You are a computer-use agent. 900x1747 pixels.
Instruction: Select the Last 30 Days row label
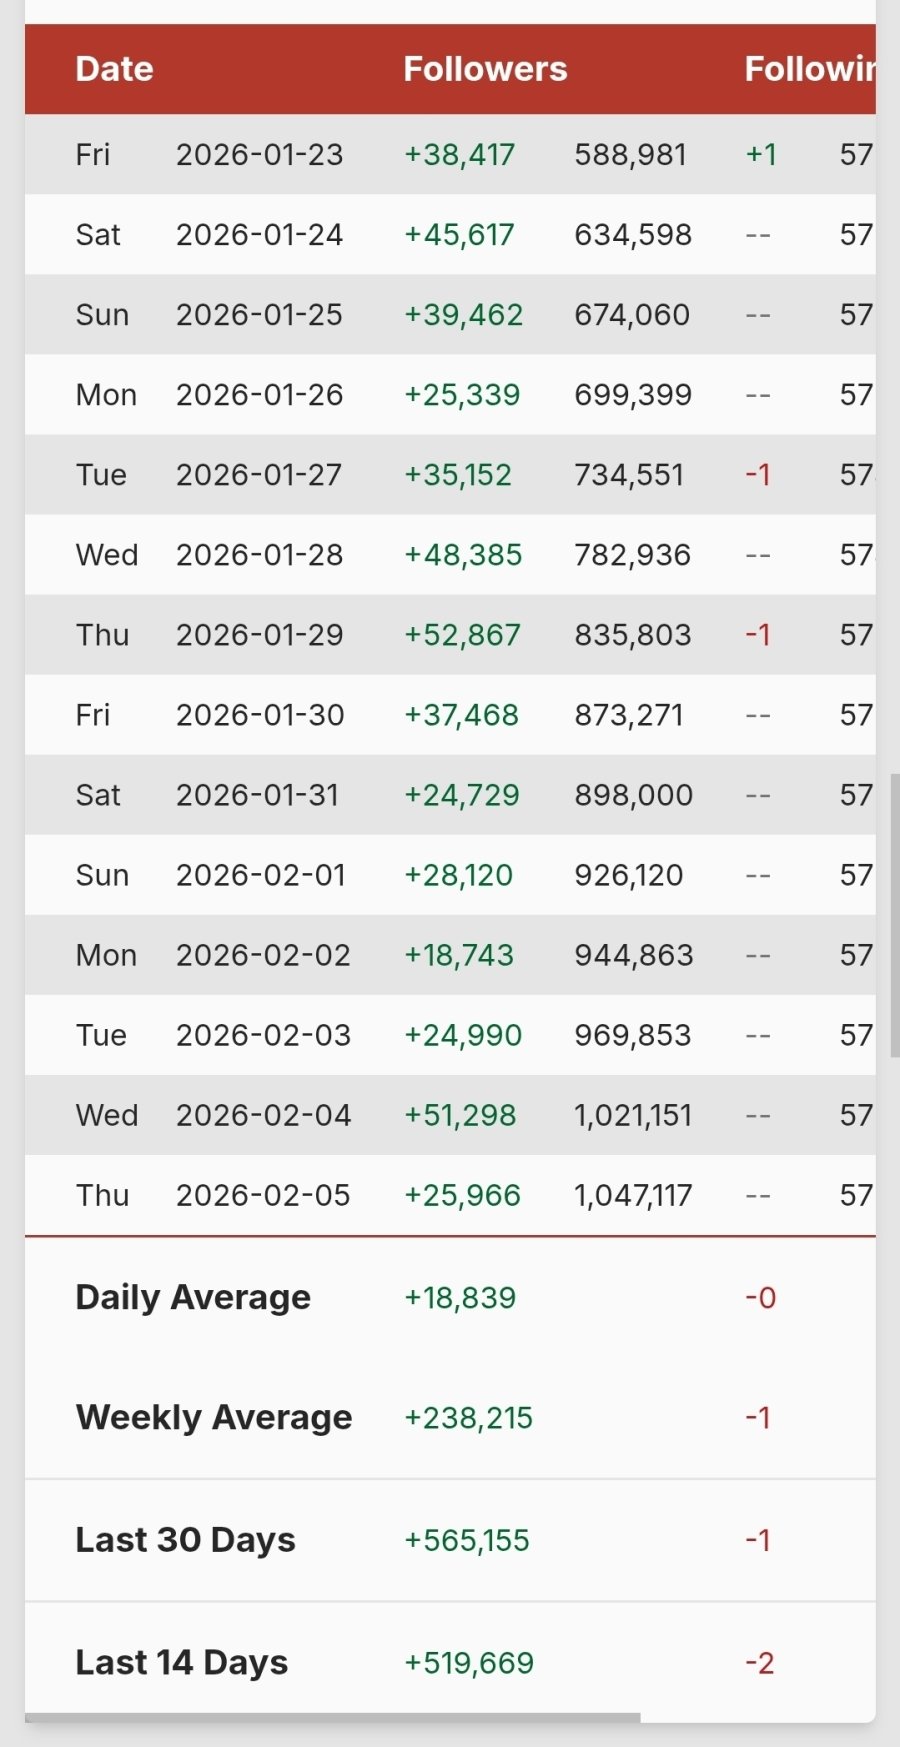(185, 1540)
